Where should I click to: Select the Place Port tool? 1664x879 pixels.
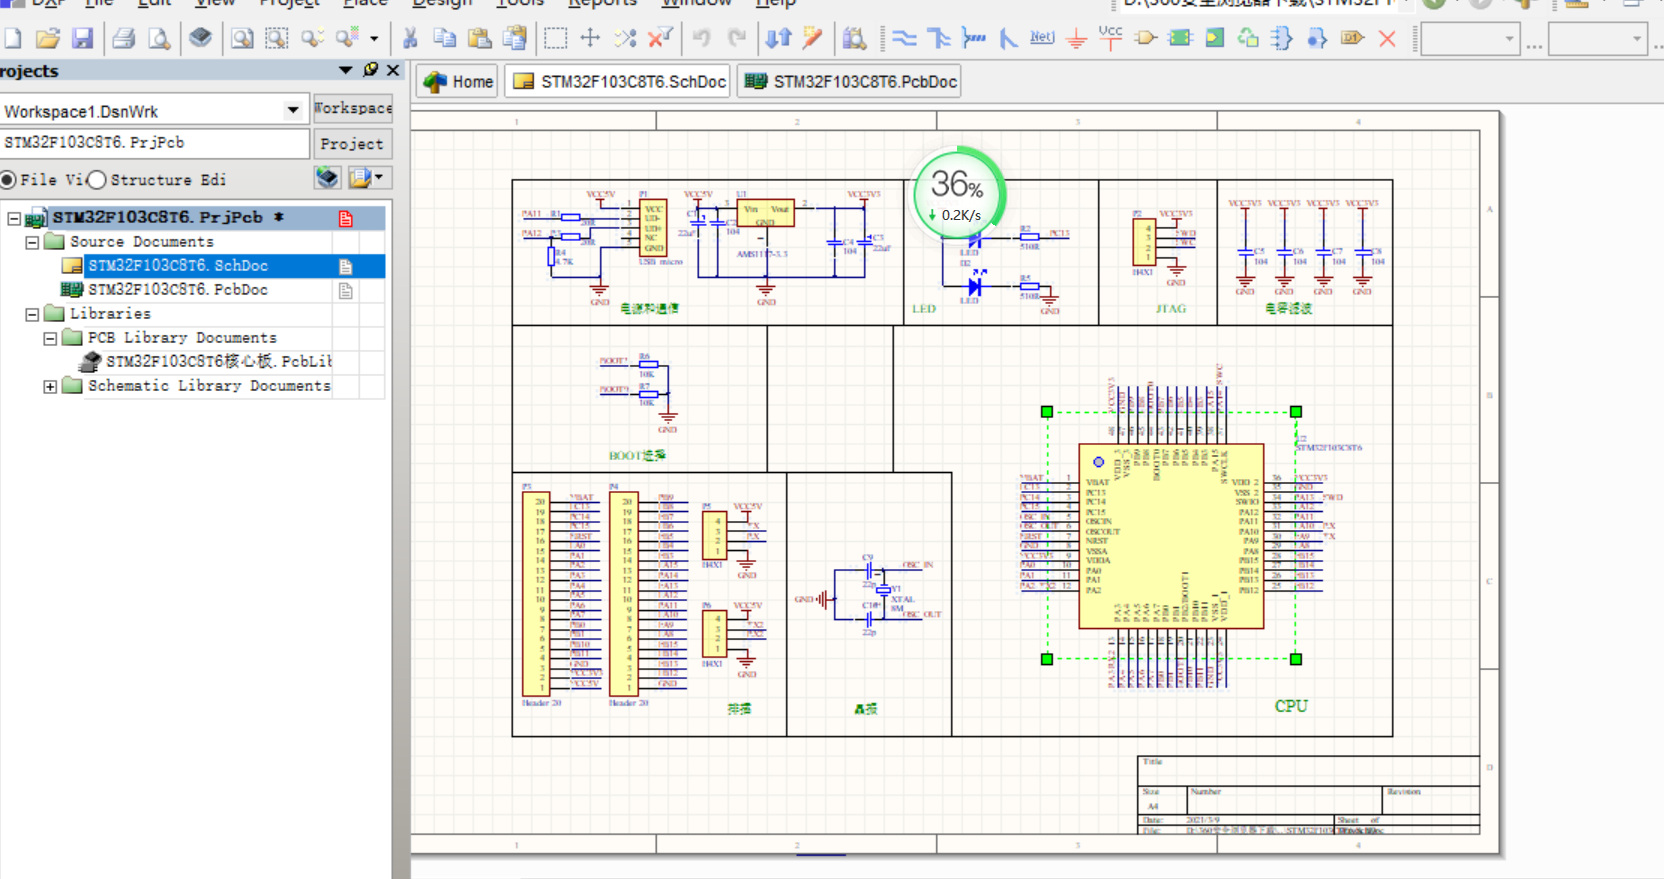click(1353, 39)
